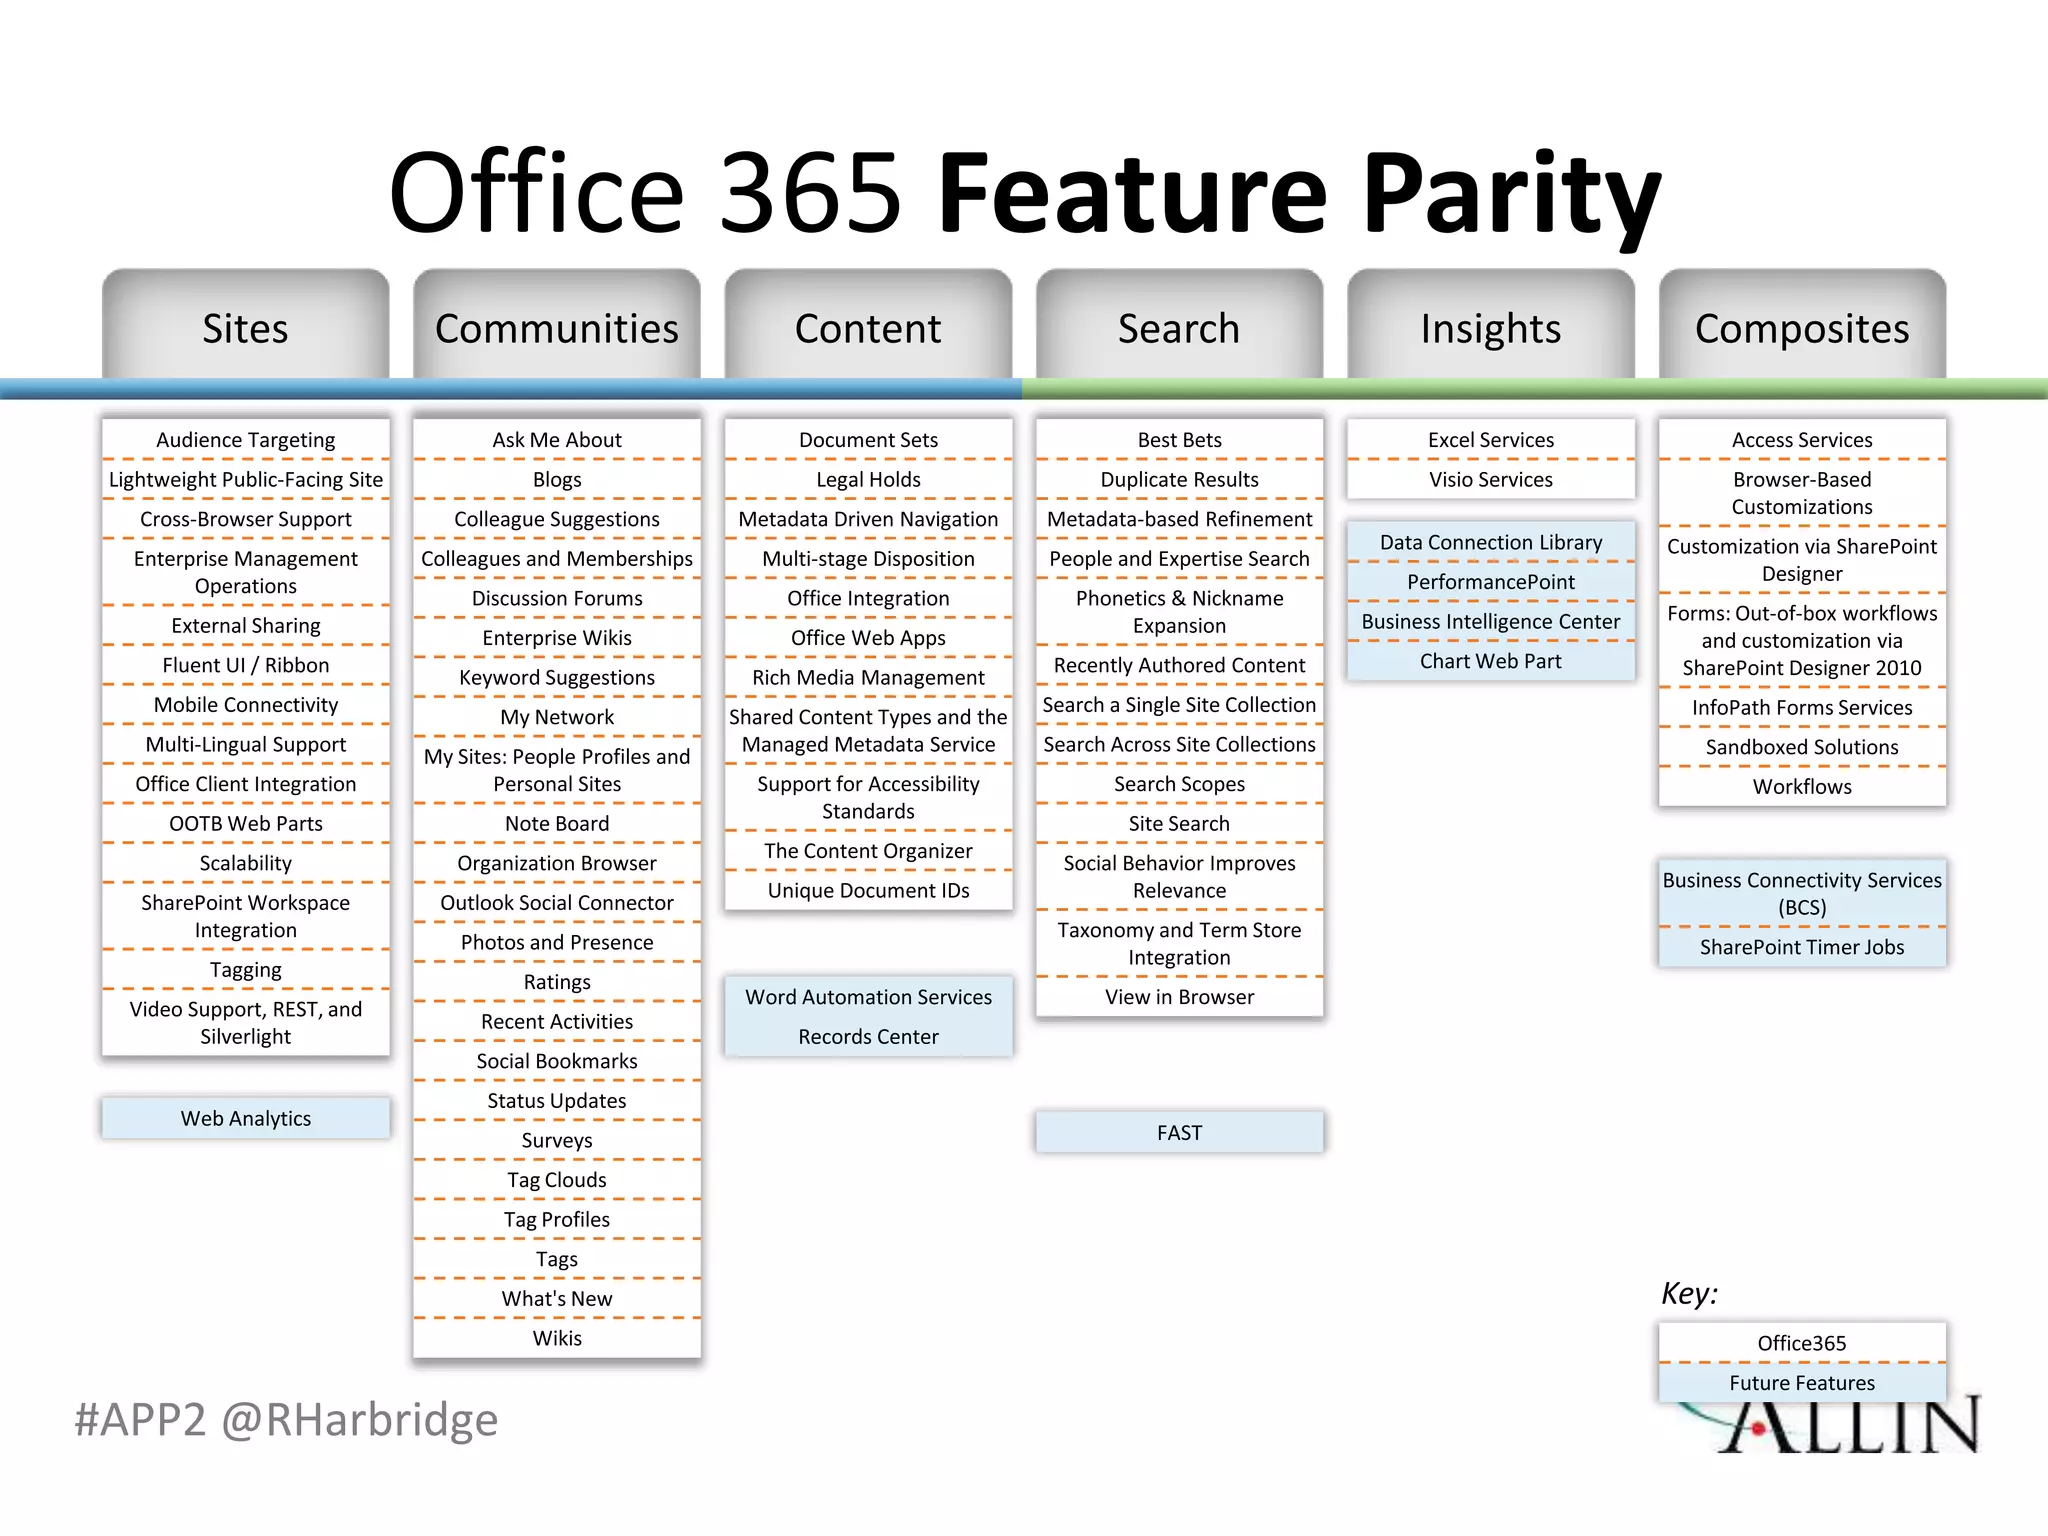Select 'Sandboxed Solutions' item
The width and height of the screenshot is (2048, 1536).
(1802, 747)
